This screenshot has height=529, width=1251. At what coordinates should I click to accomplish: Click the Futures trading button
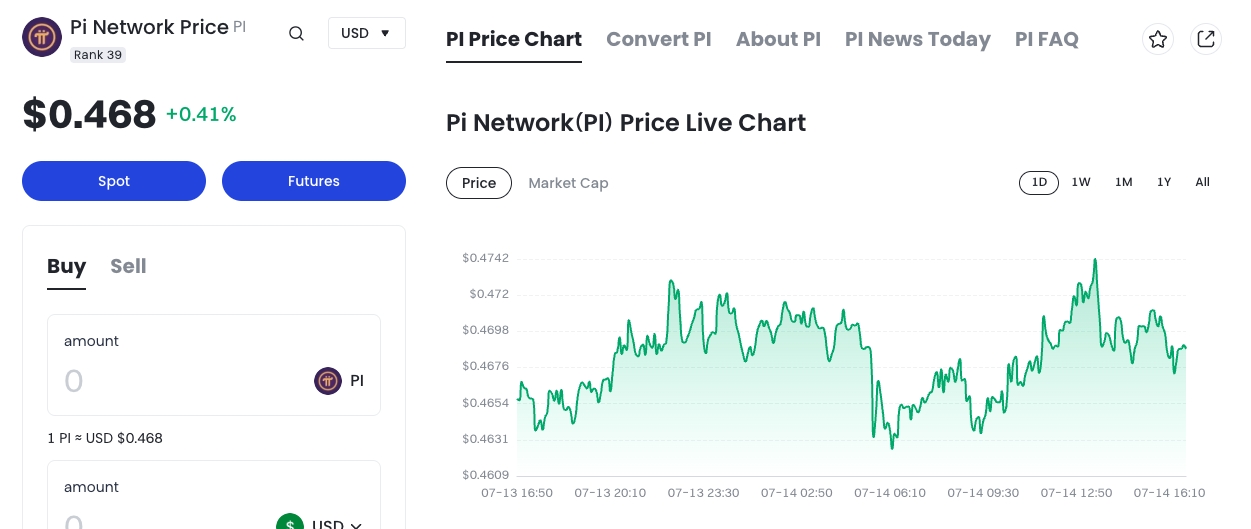coord(314,181)
